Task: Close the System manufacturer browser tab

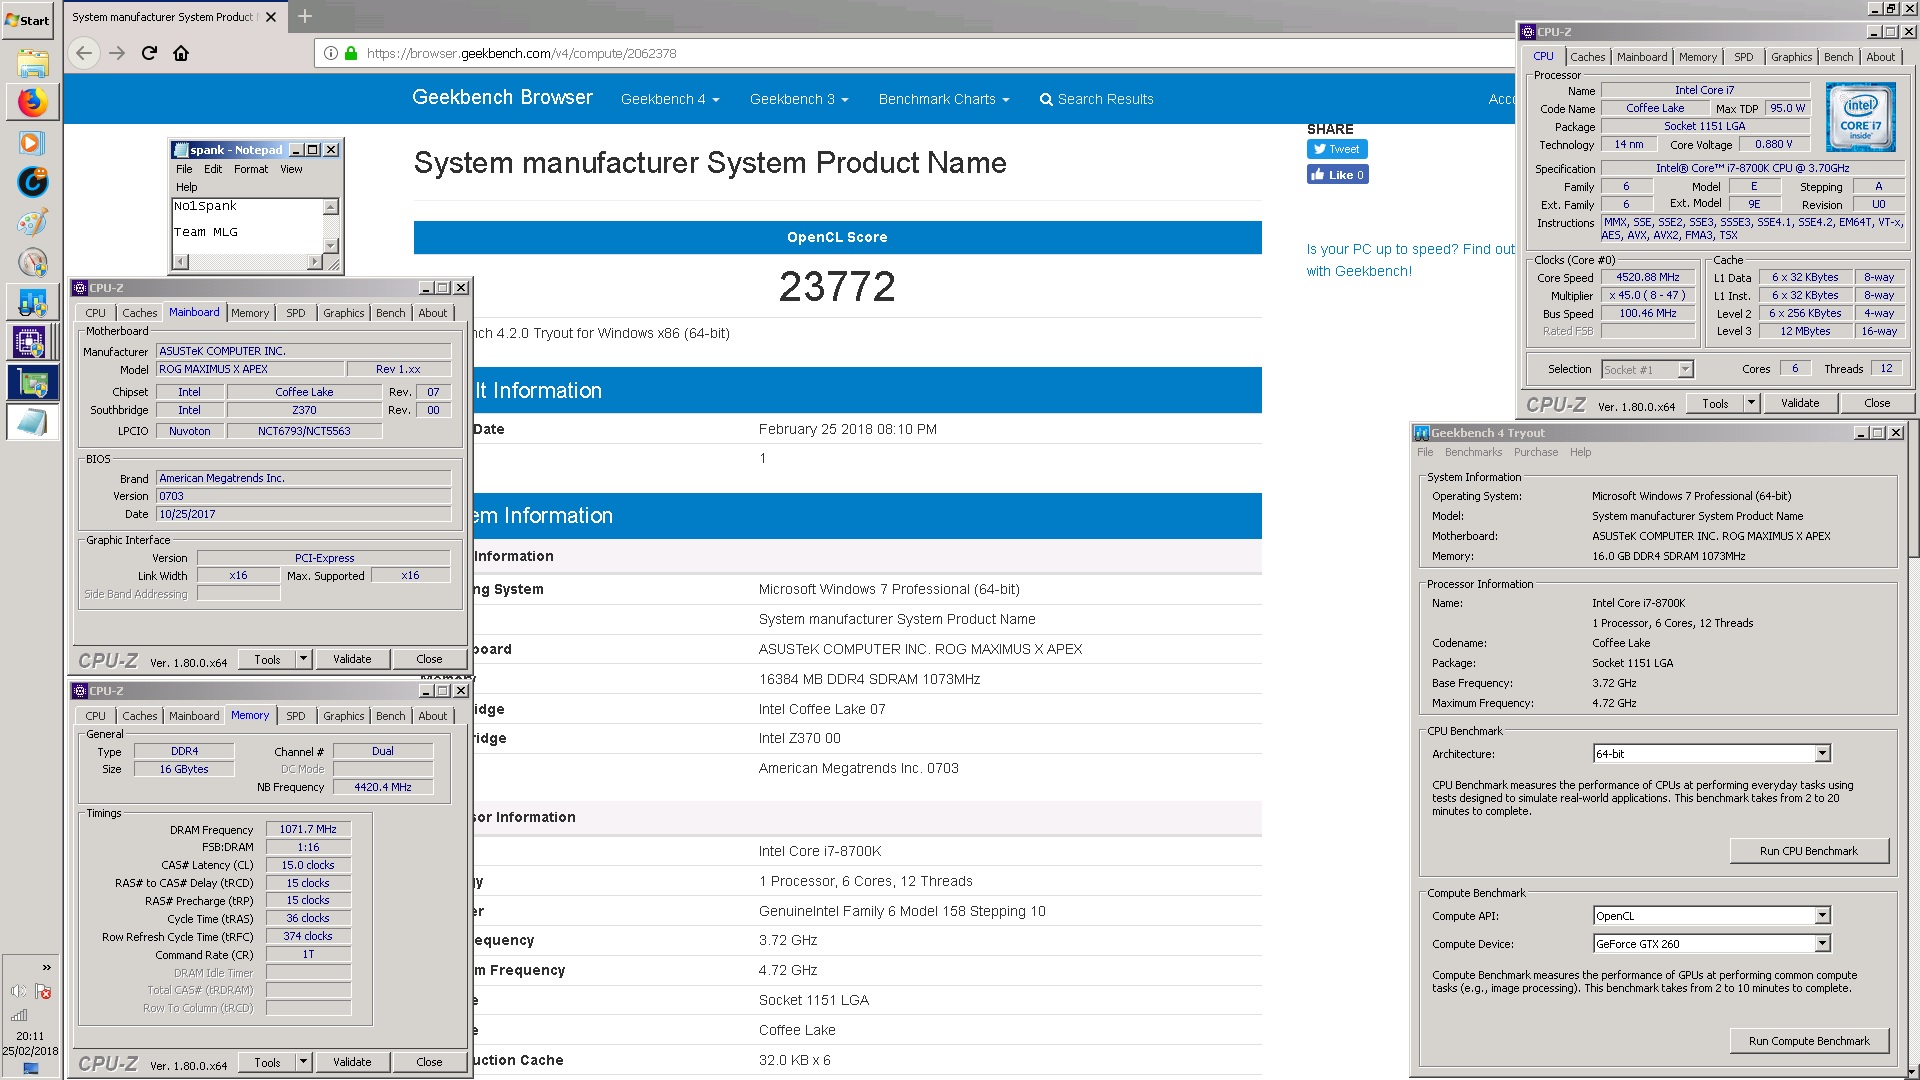Action: click(x=271, y=17)
